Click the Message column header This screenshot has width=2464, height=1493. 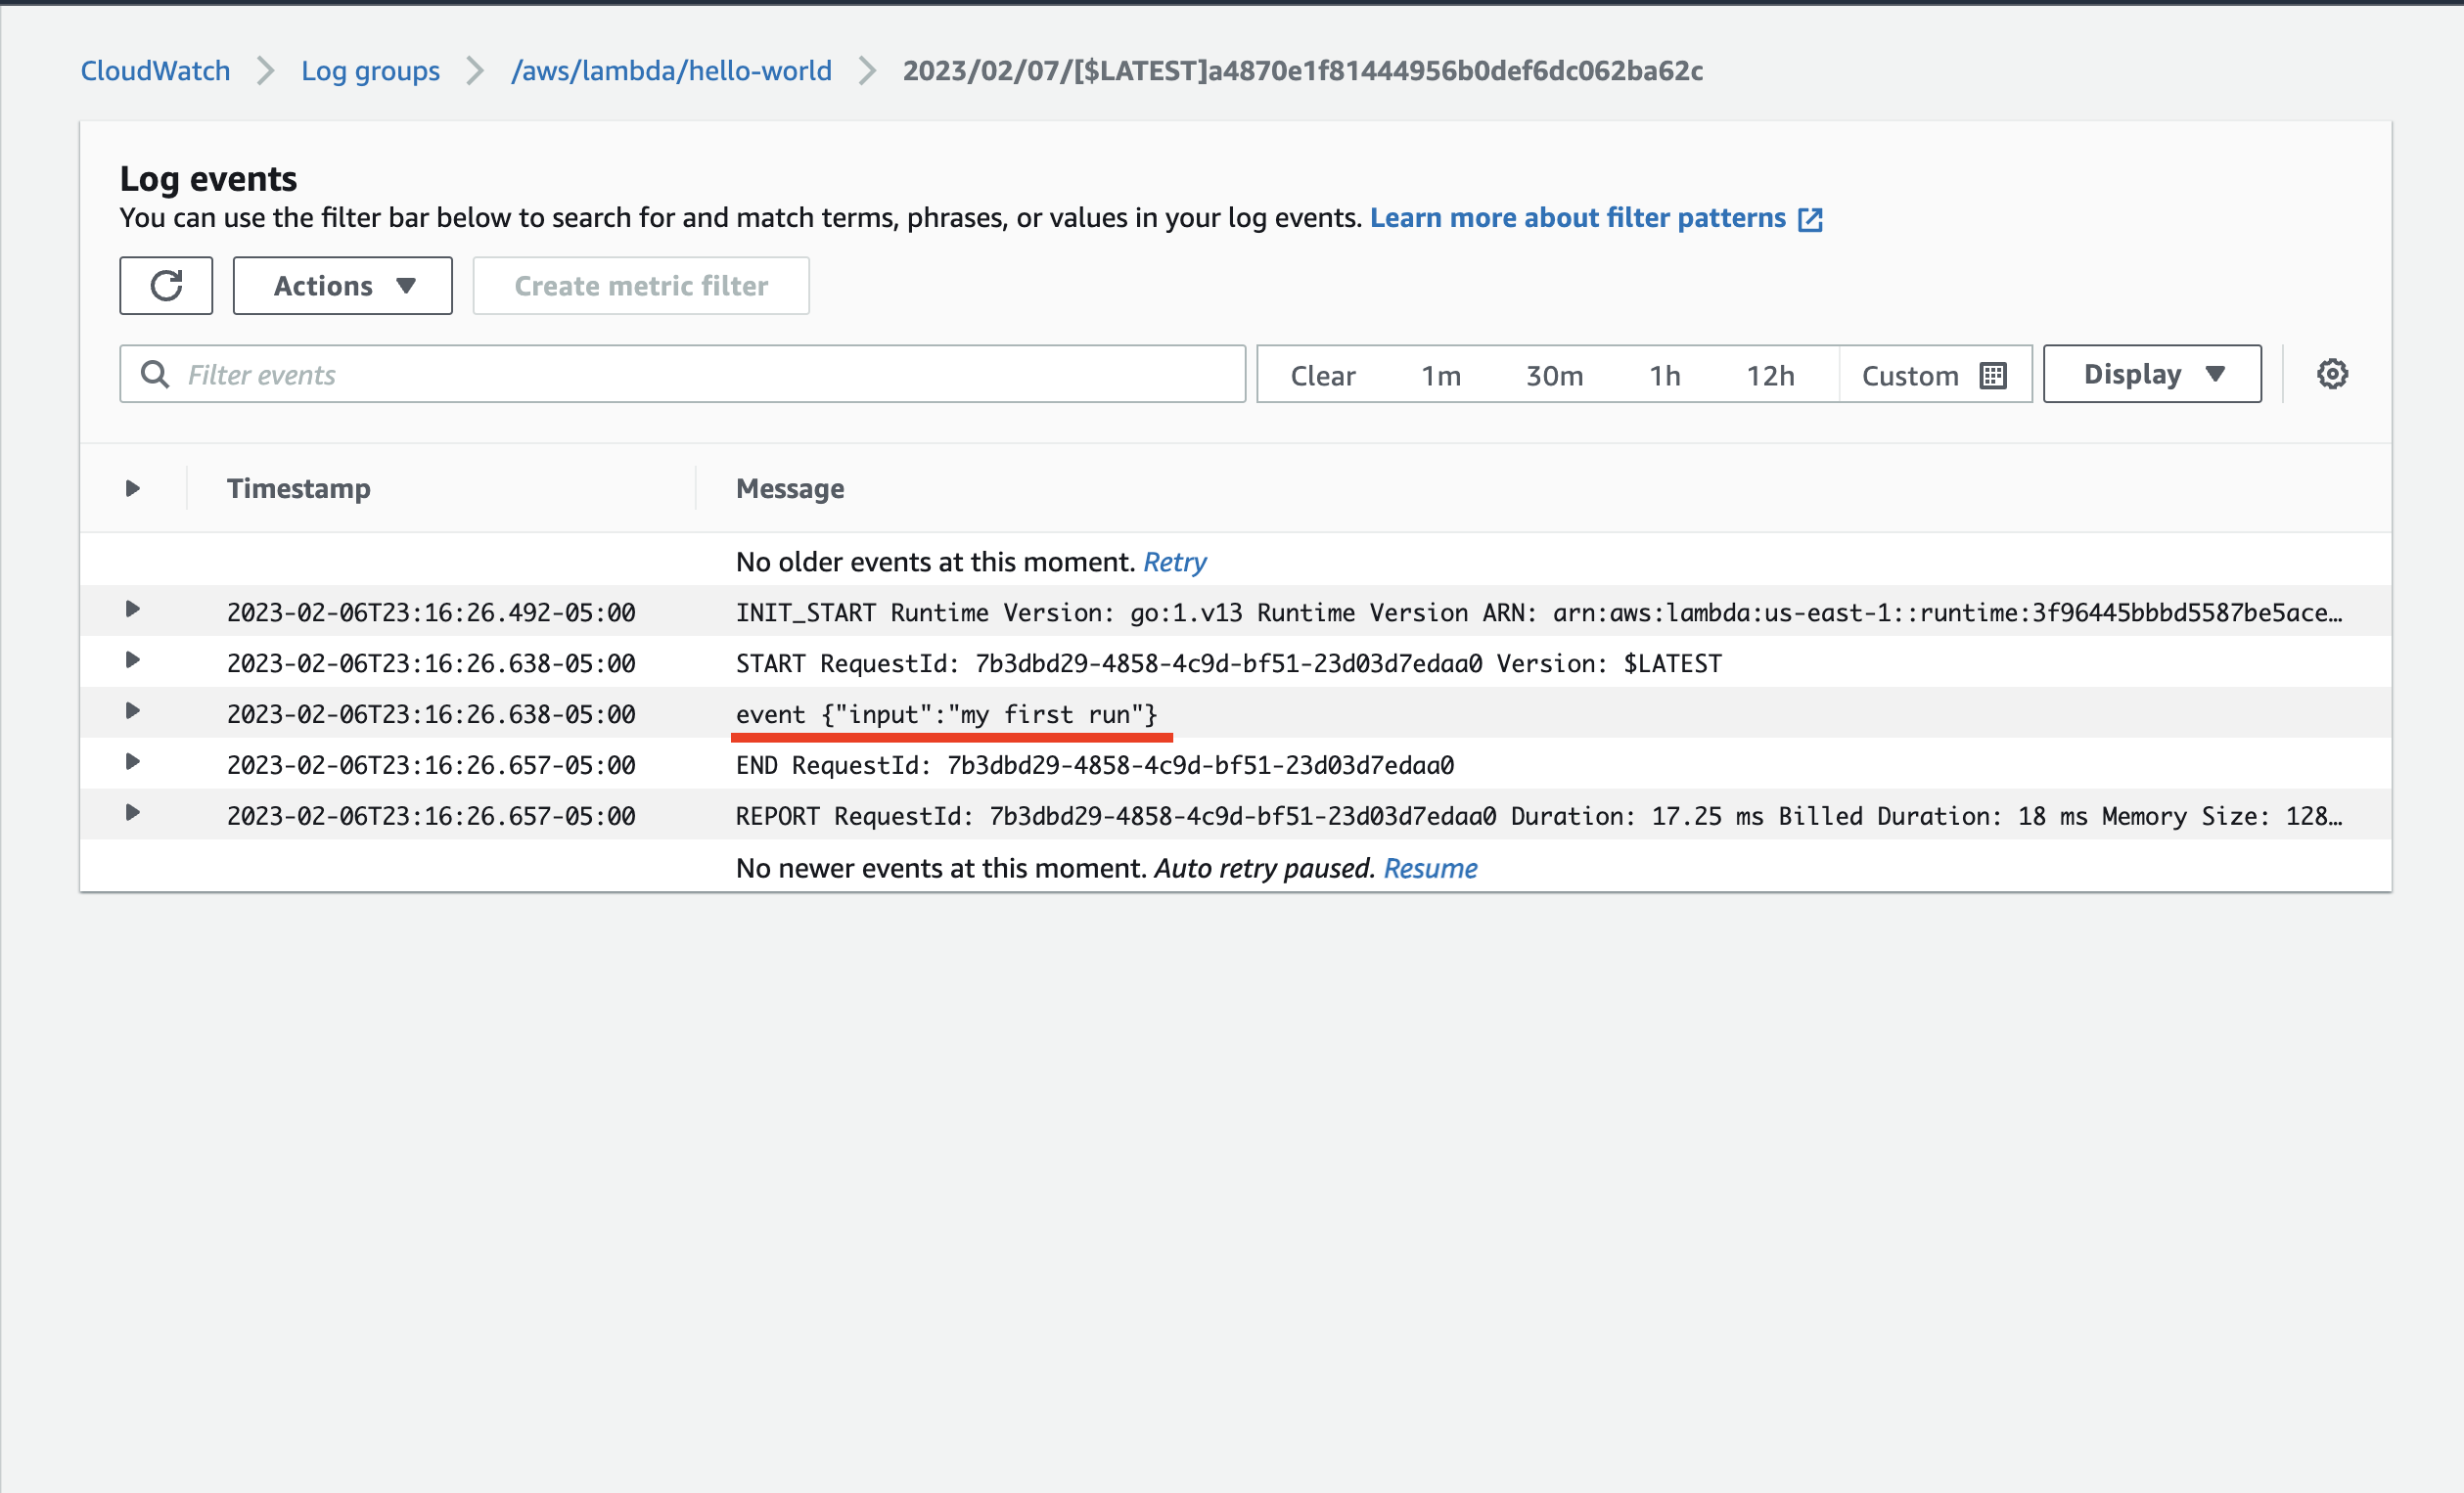pos(790,489)
